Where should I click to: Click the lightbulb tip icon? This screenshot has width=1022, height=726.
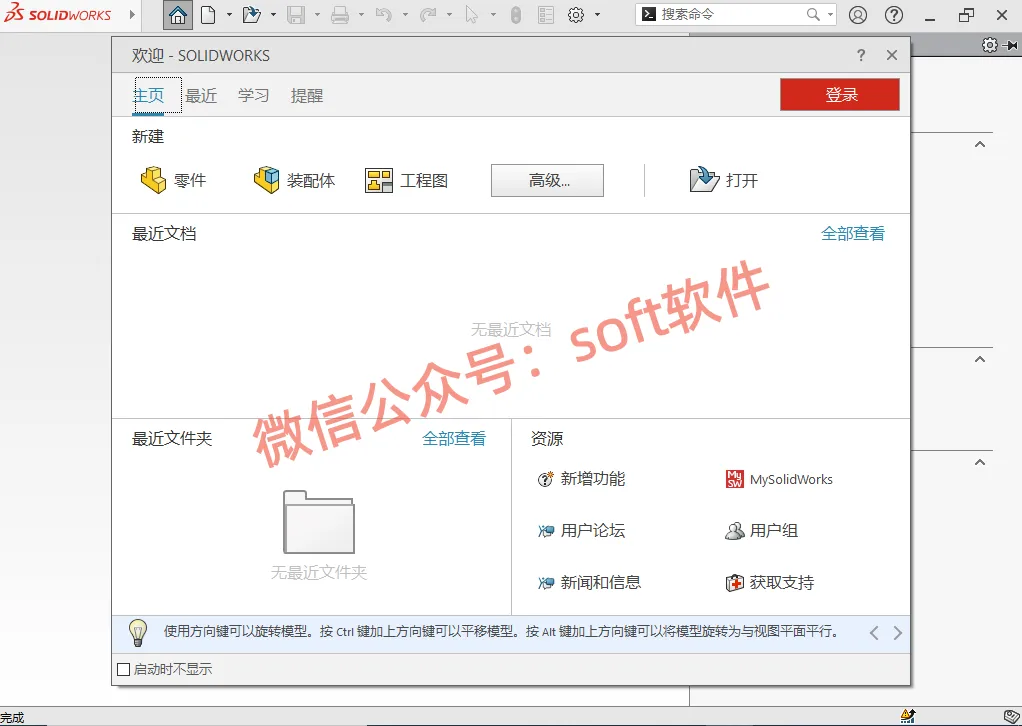point(138,632)
